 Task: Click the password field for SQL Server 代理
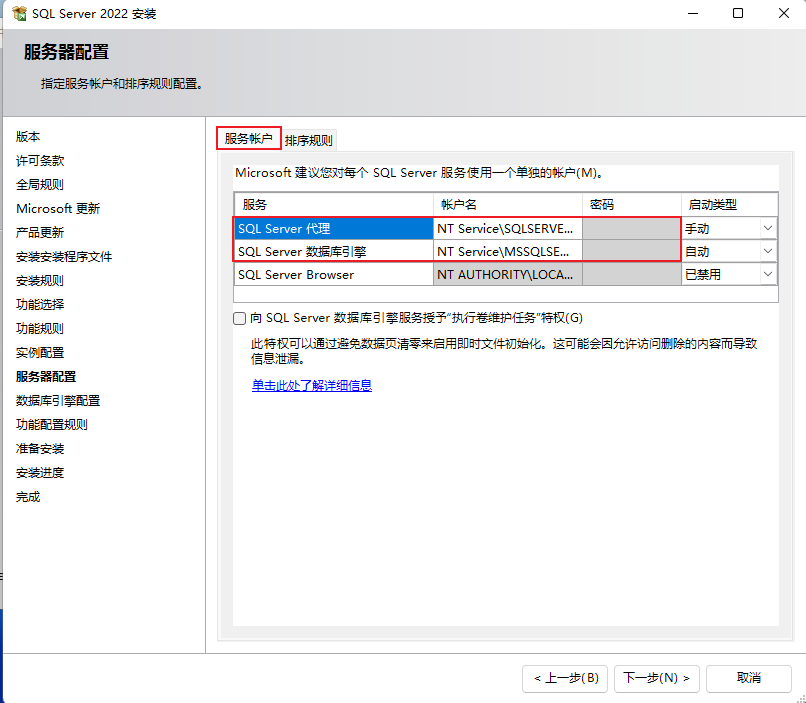[632, 229]
